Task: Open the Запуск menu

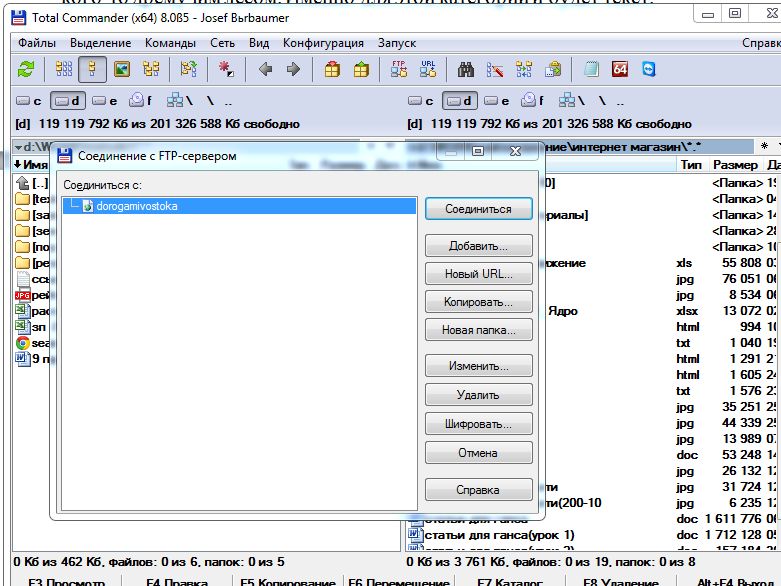Action: 397,43
